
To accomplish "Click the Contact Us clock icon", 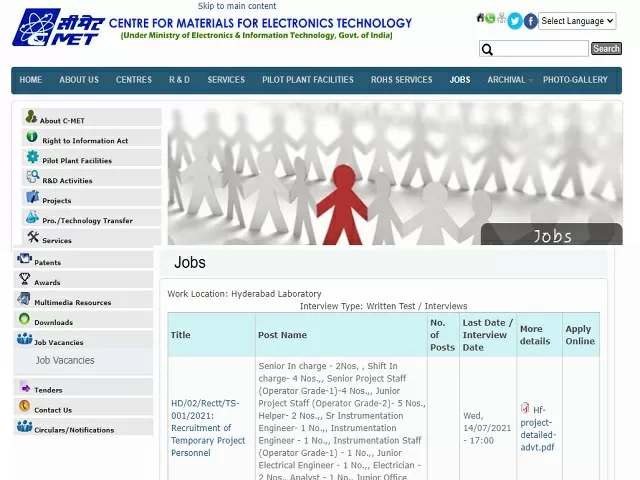I will click(24, 406).
